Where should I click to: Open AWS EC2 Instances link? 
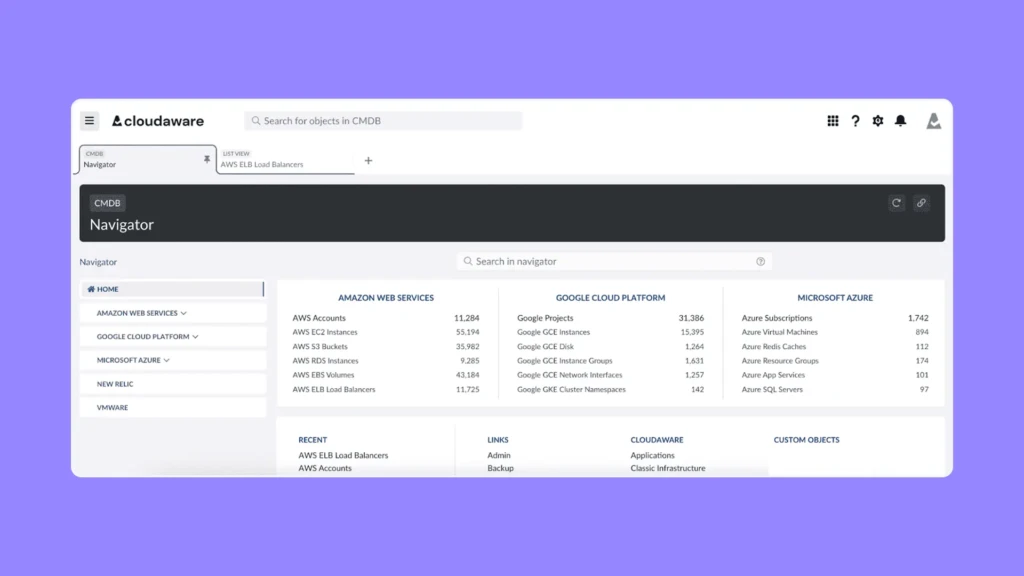point(325,332)
